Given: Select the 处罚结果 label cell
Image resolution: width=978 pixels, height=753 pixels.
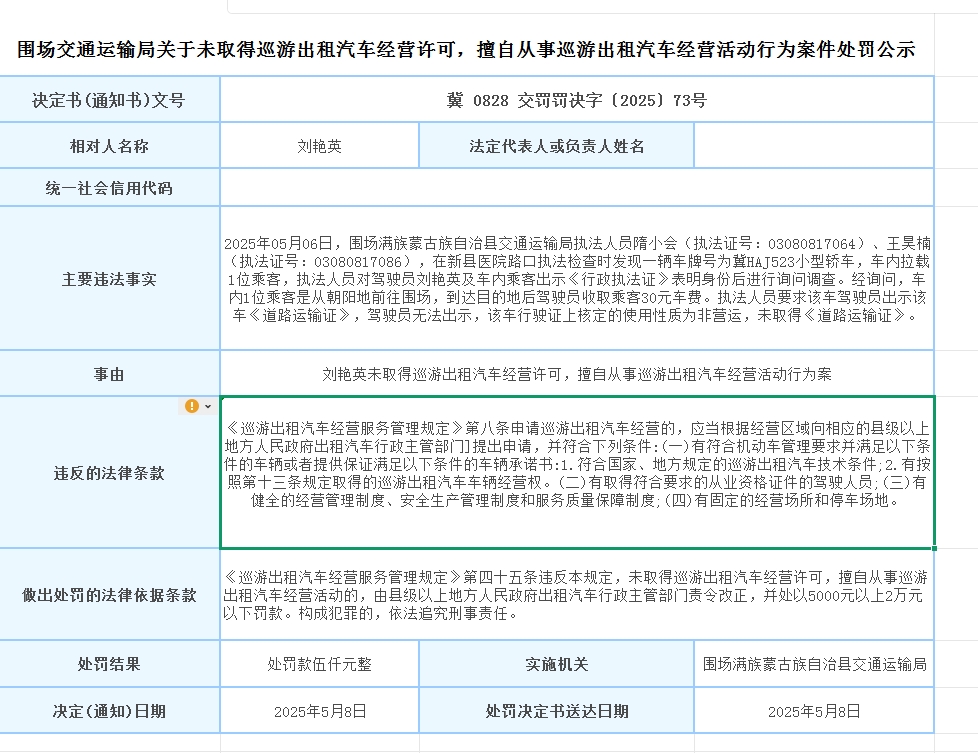Looking at the screenshot, I should click(x=109, y=664).
